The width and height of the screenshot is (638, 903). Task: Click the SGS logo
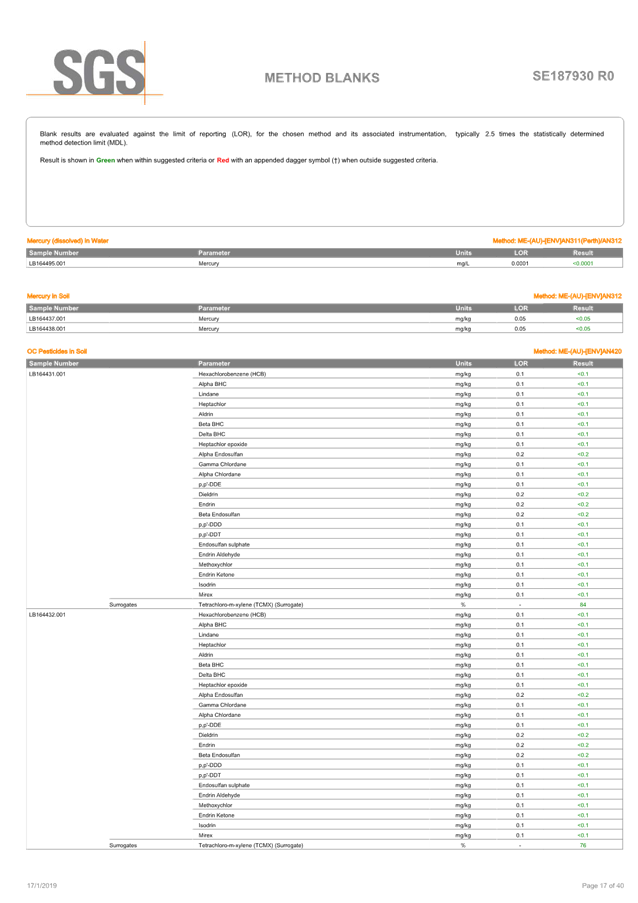coord(94,73)
